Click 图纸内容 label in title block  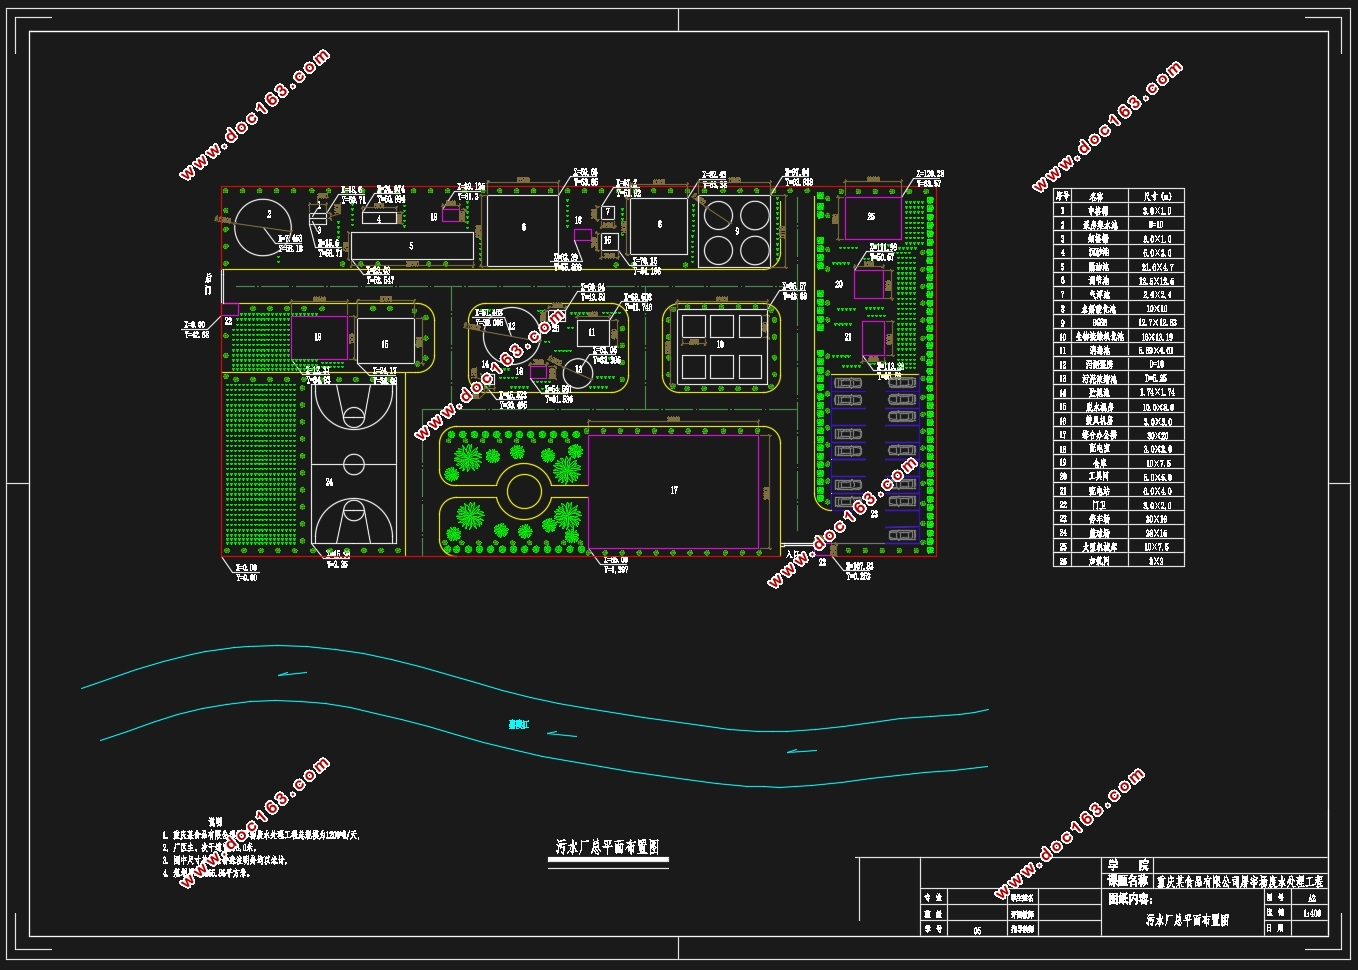1129,898
